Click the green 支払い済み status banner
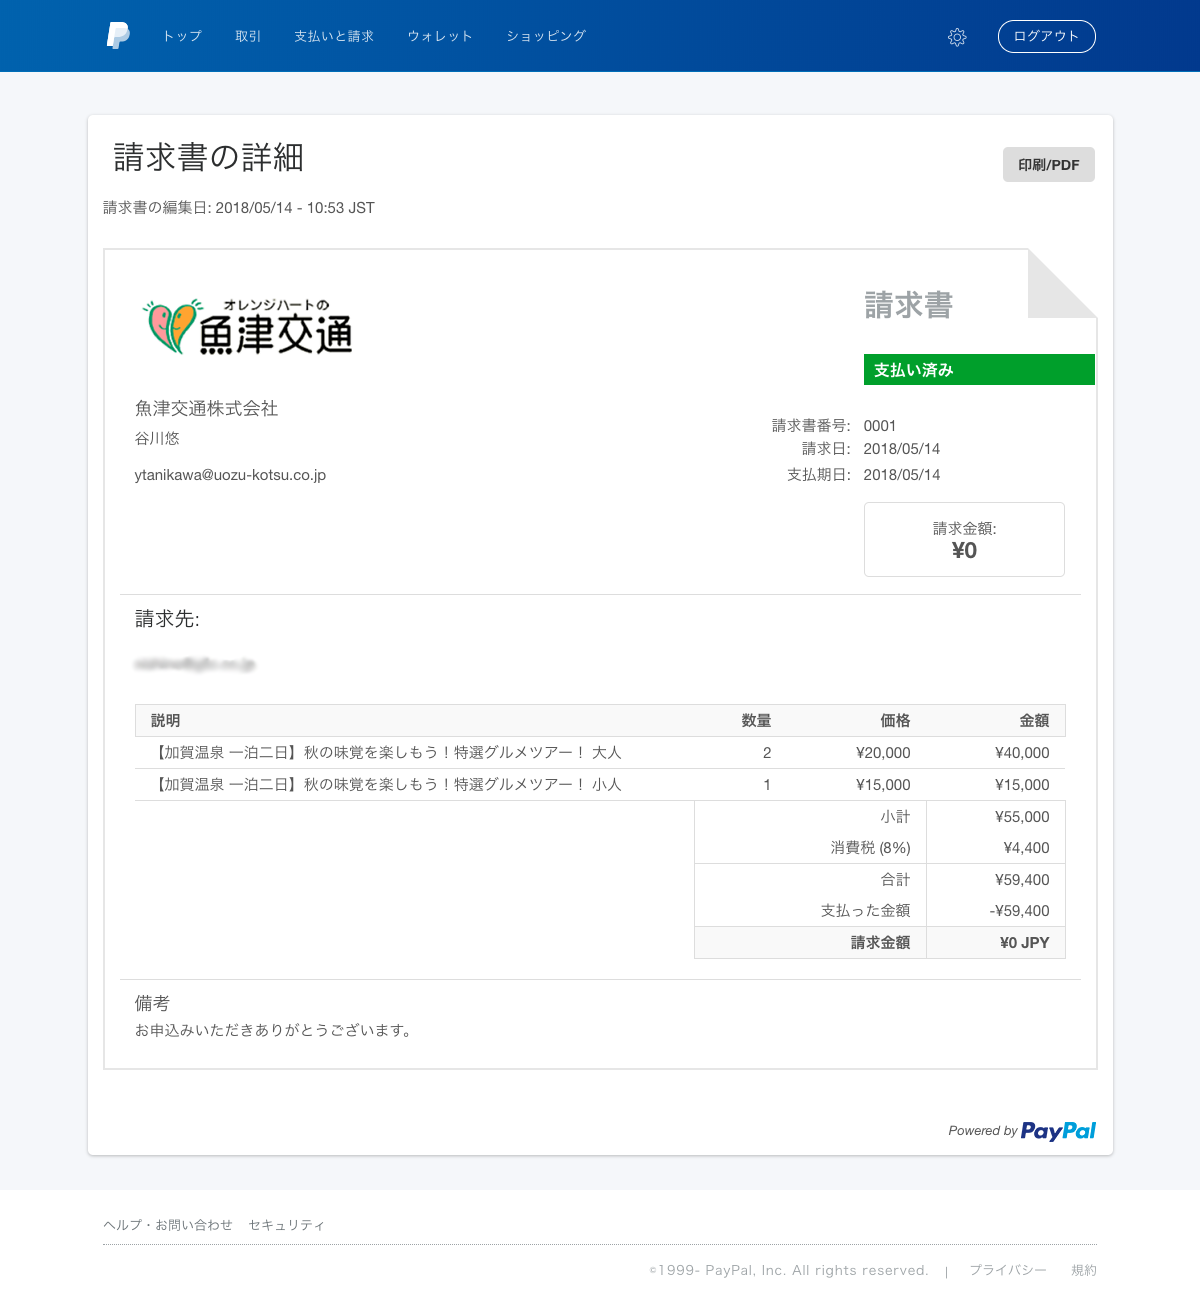Image resolution: width=1200 pixels, height=1292 pixels. click(x=978, y=370)
